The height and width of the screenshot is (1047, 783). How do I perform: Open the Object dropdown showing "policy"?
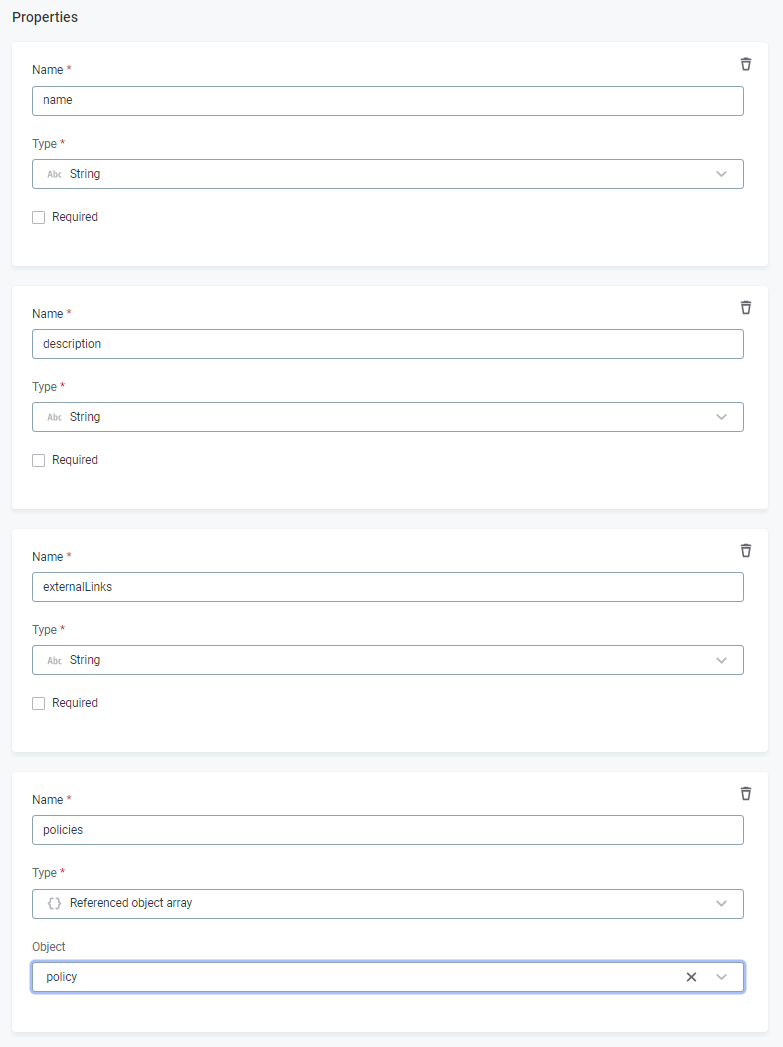coord(721,977)
